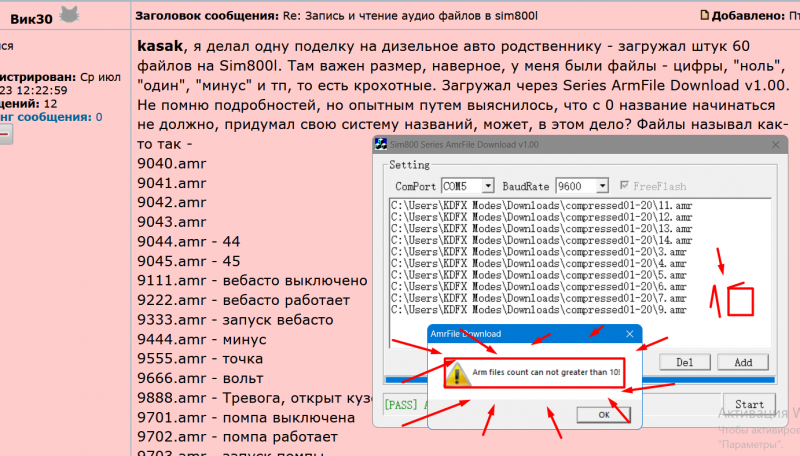Select the 14.amr file in list
The image size is (800, 456).
(540, 241)
